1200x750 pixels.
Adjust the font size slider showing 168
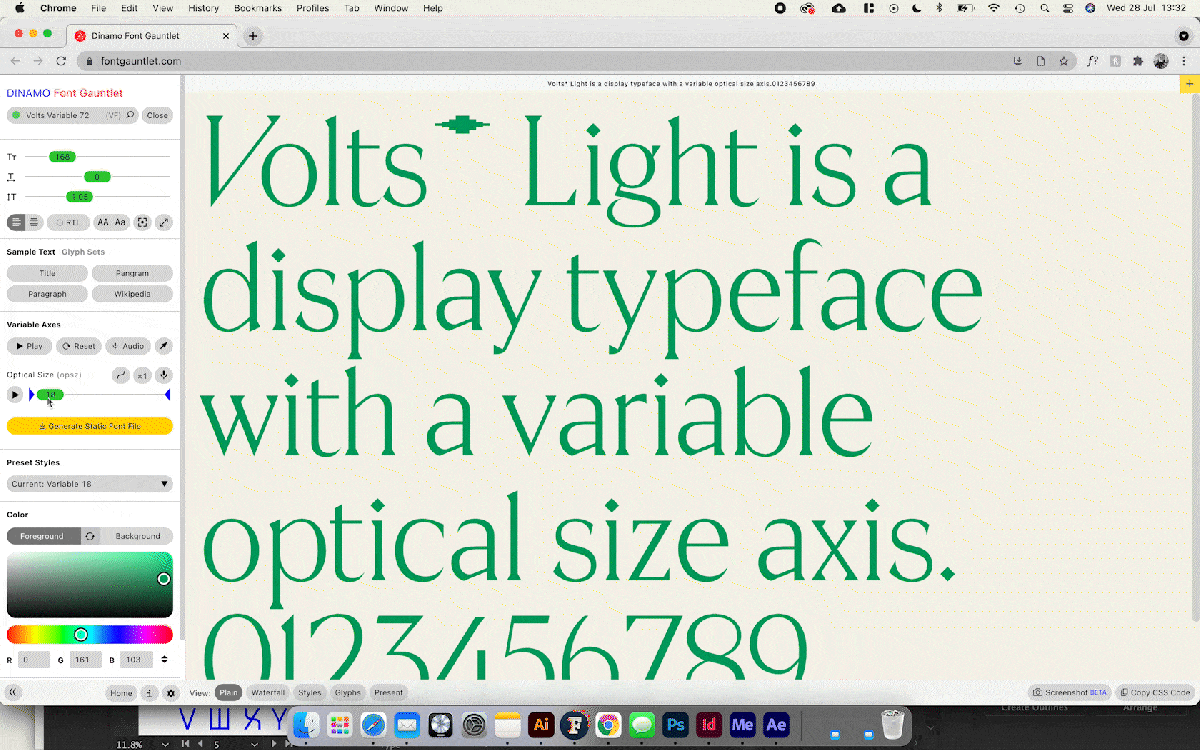62,157
